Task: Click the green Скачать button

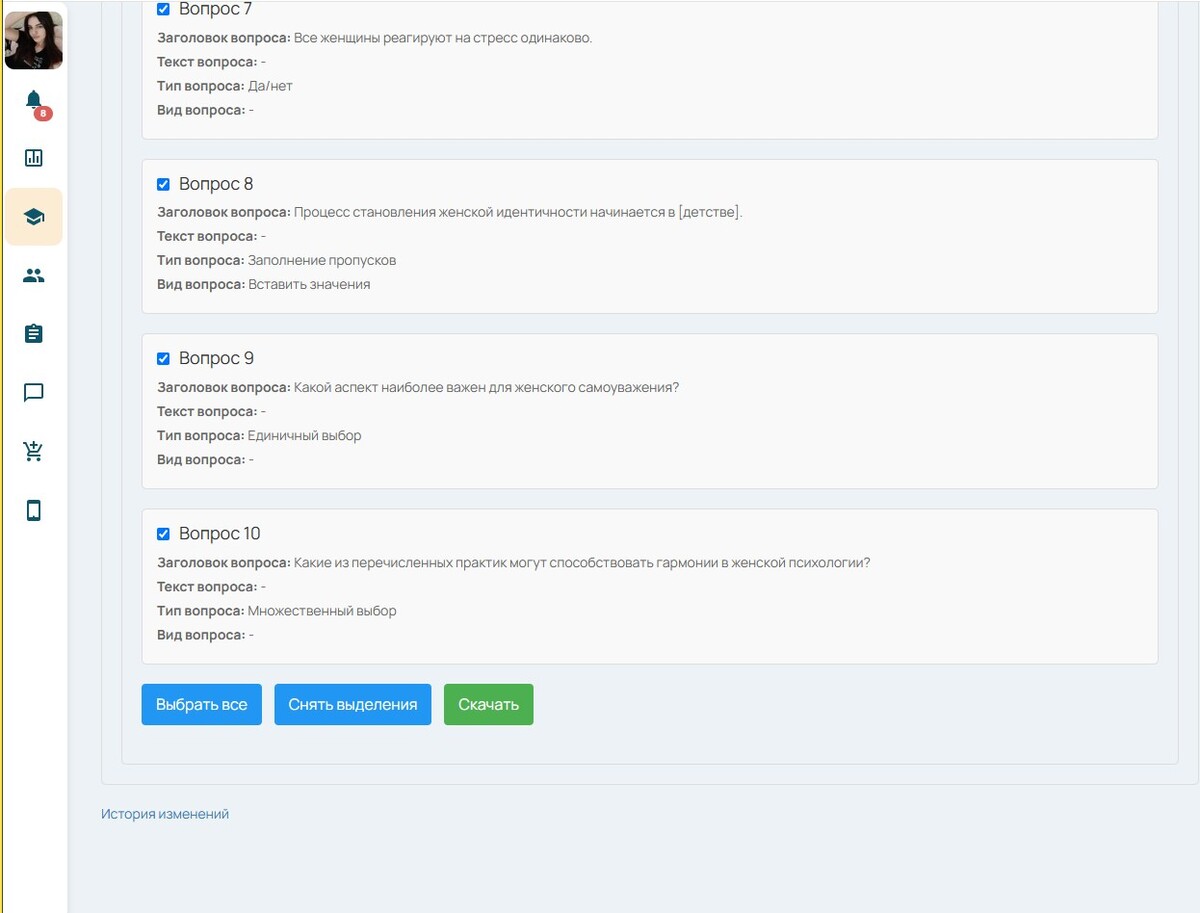Action: coord(488,704)
